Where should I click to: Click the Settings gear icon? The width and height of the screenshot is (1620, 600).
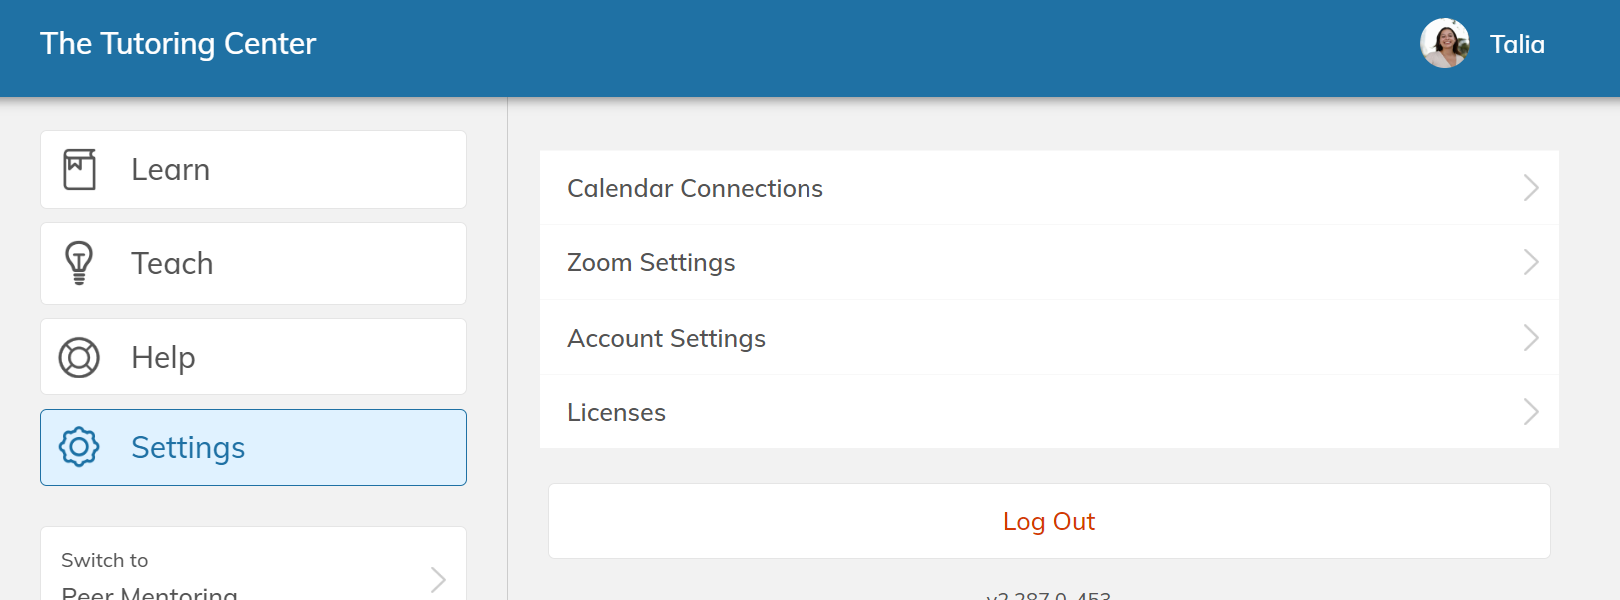(x=79, y=447)
